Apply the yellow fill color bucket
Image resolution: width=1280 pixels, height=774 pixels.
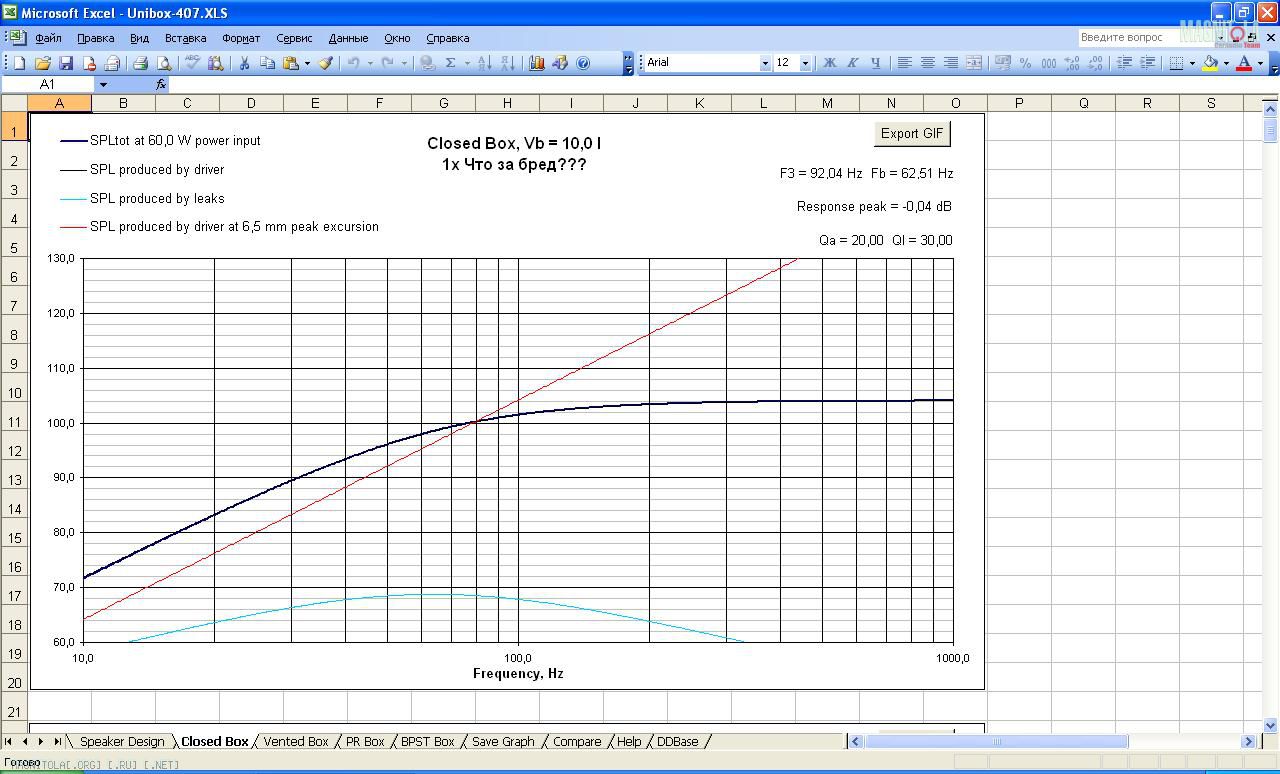(x=1210, y=63)
